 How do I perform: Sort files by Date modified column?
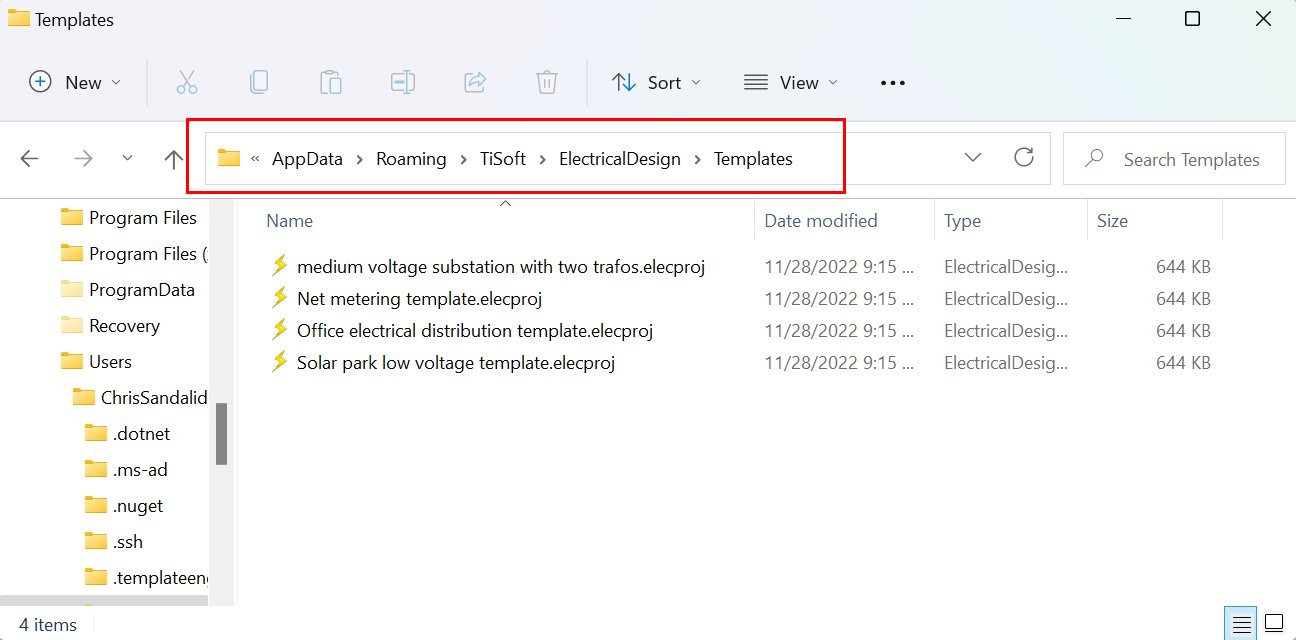coord(820,221)
